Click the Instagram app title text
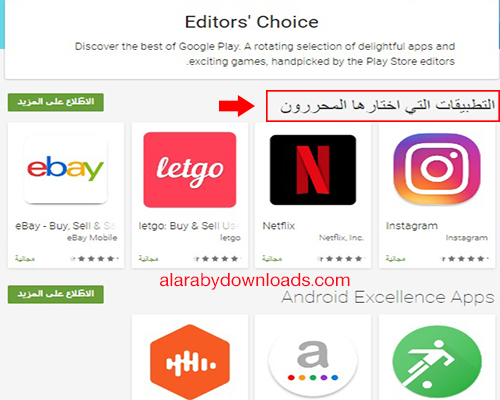The image size is (500, 400). click(412, 226)
